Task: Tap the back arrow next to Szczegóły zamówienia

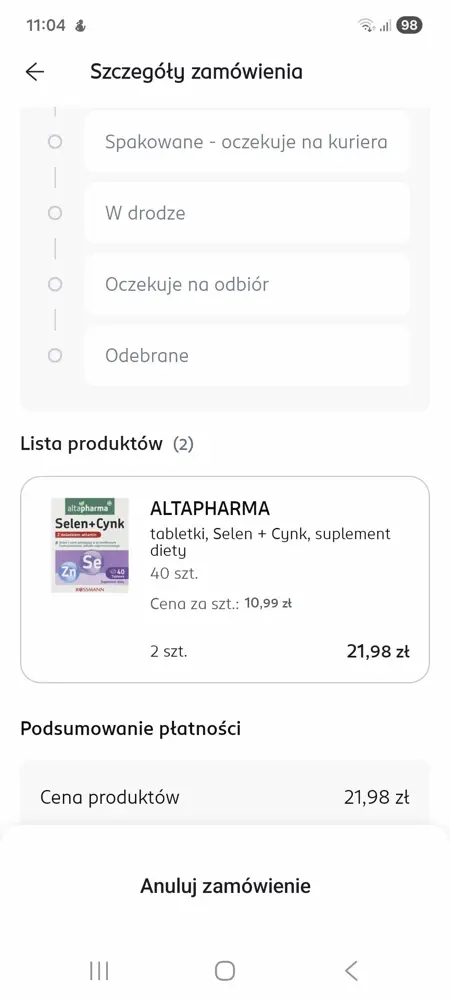Action: tap(34, 71)
